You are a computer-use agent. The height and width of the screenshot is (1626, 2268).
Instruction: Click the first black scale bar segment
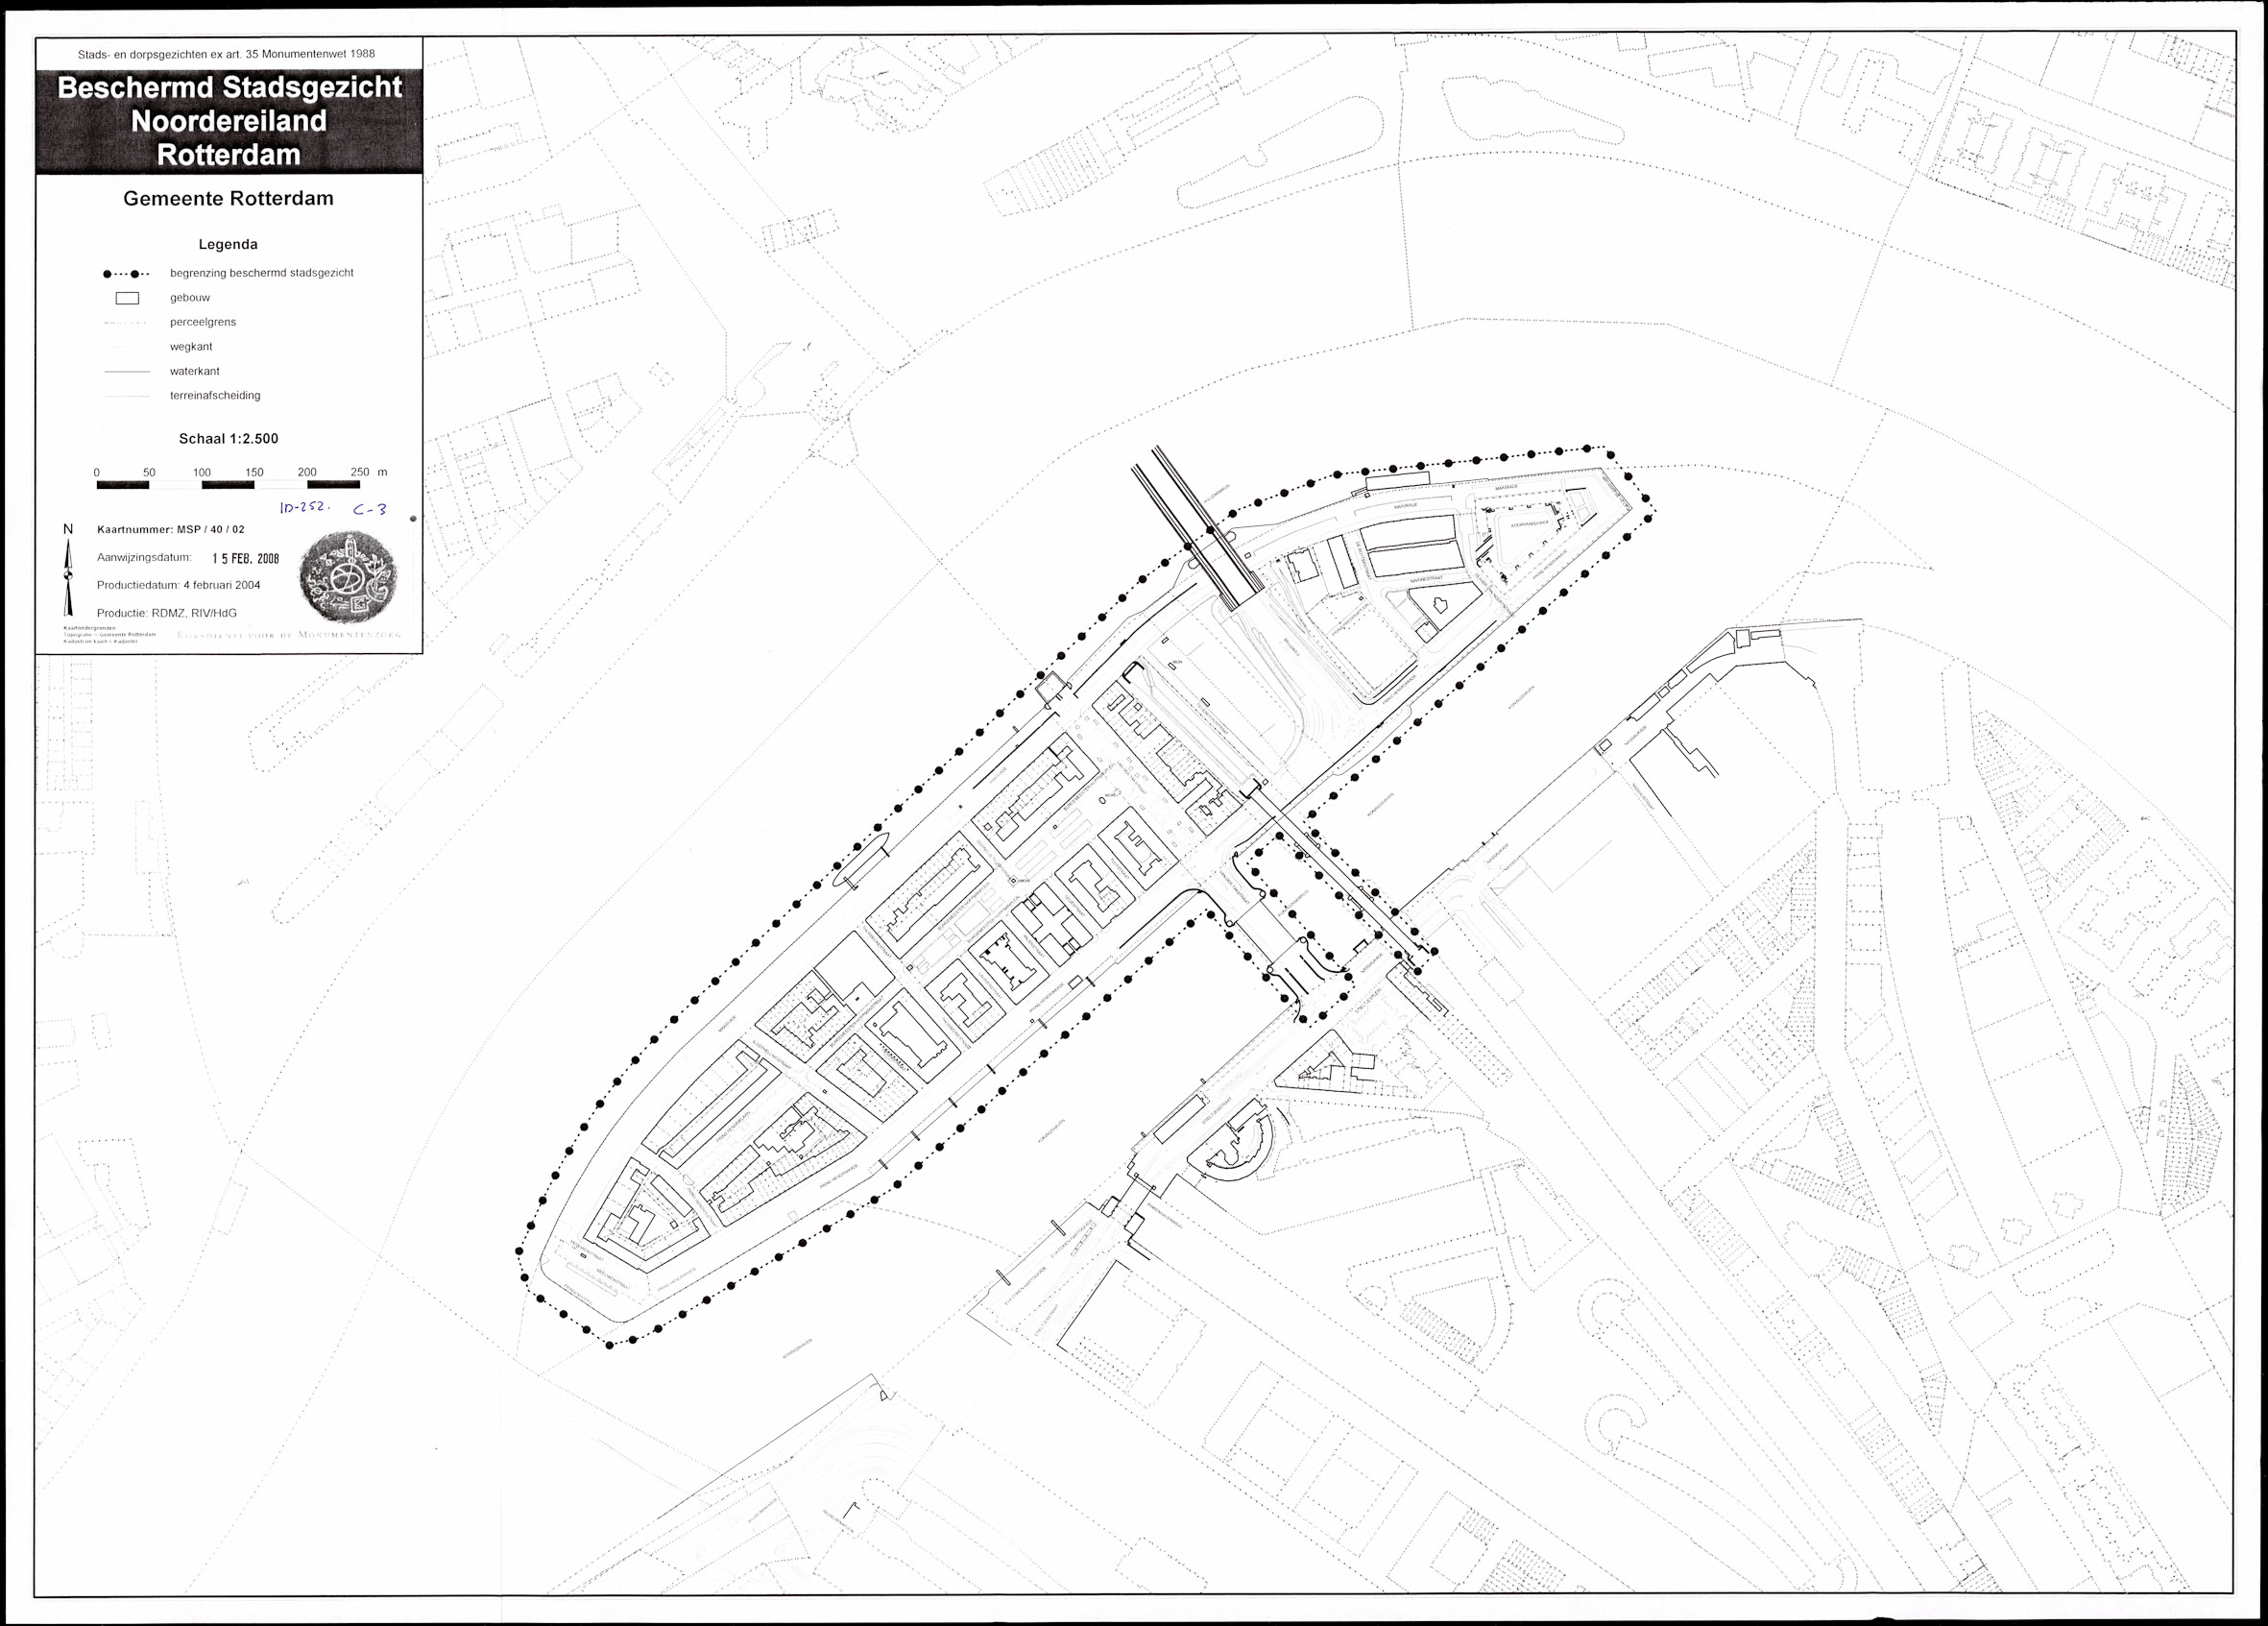coord(123,485)
